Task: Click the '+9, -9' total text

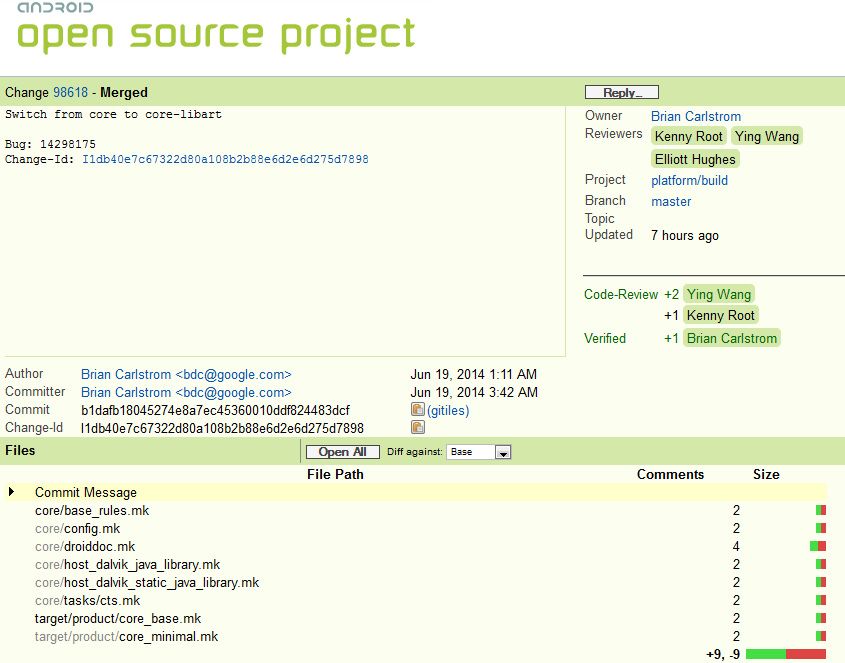Action: point(723,654)
